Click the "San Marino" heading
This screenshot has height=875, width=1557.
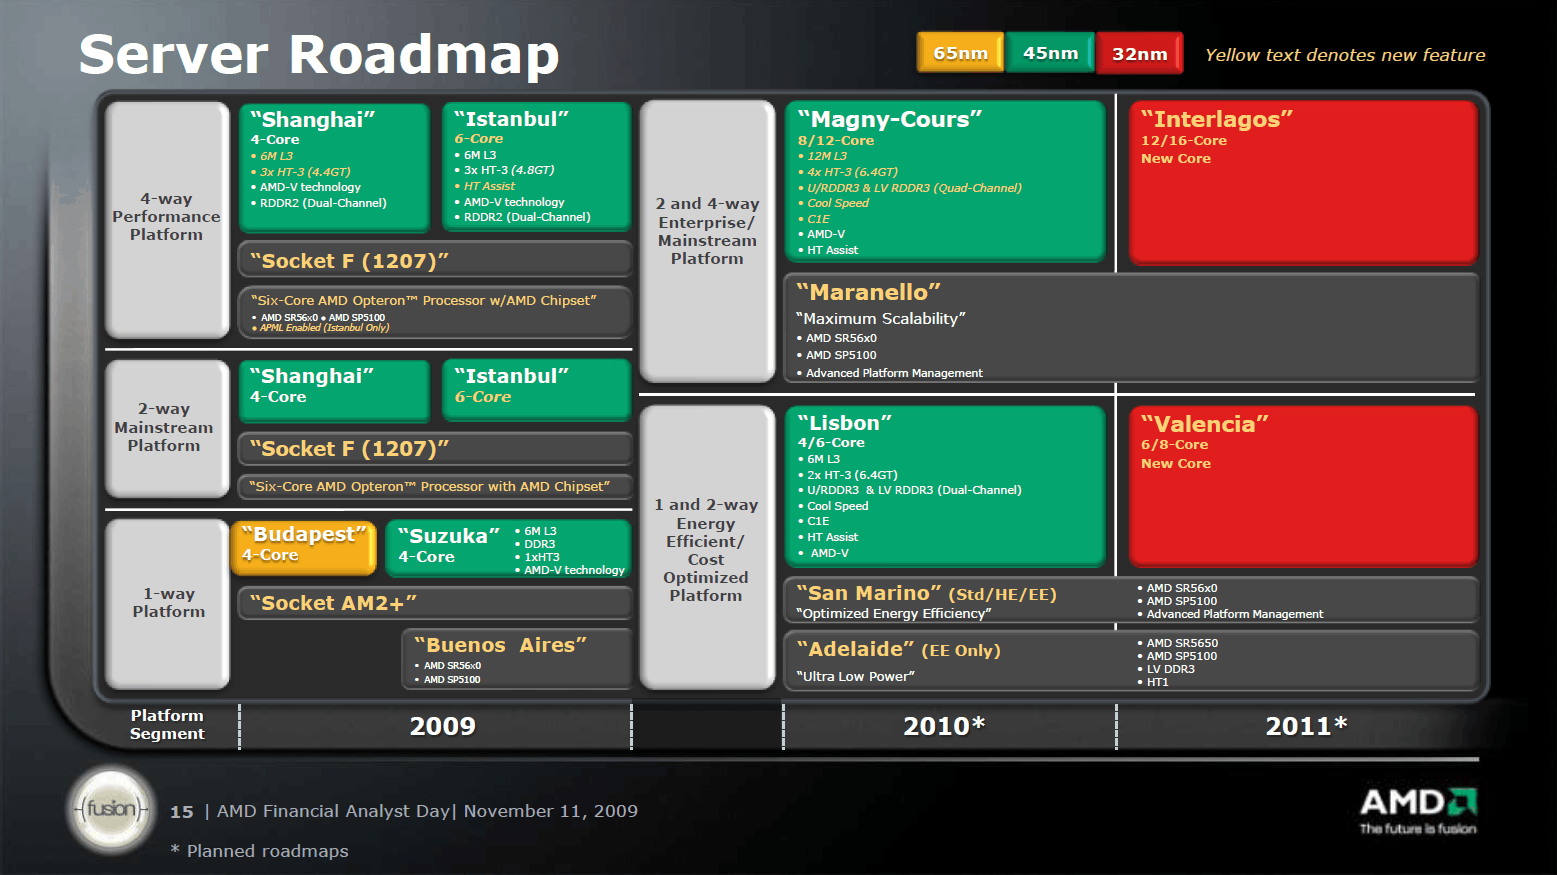[869, 593]
